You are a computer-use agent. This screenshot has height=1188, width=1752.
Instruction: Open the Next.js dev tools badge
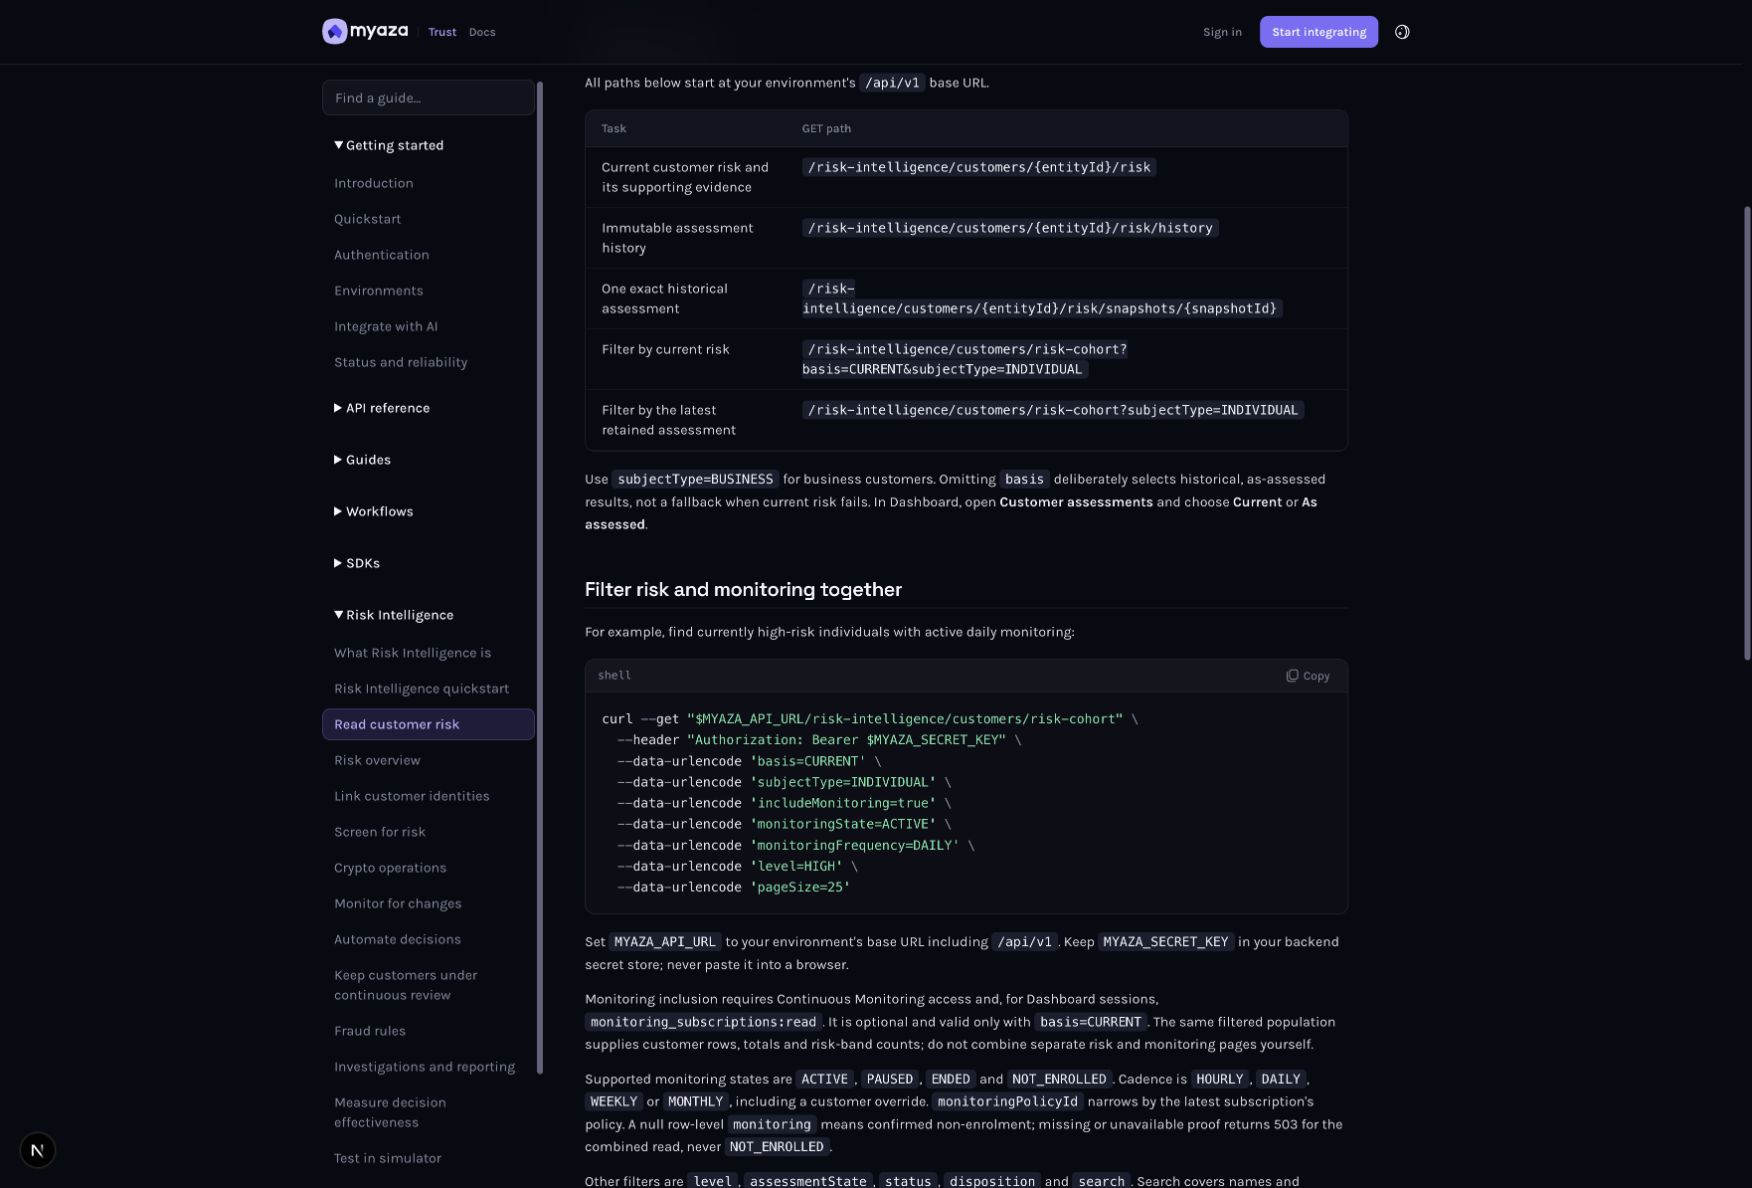(37, 1150)
